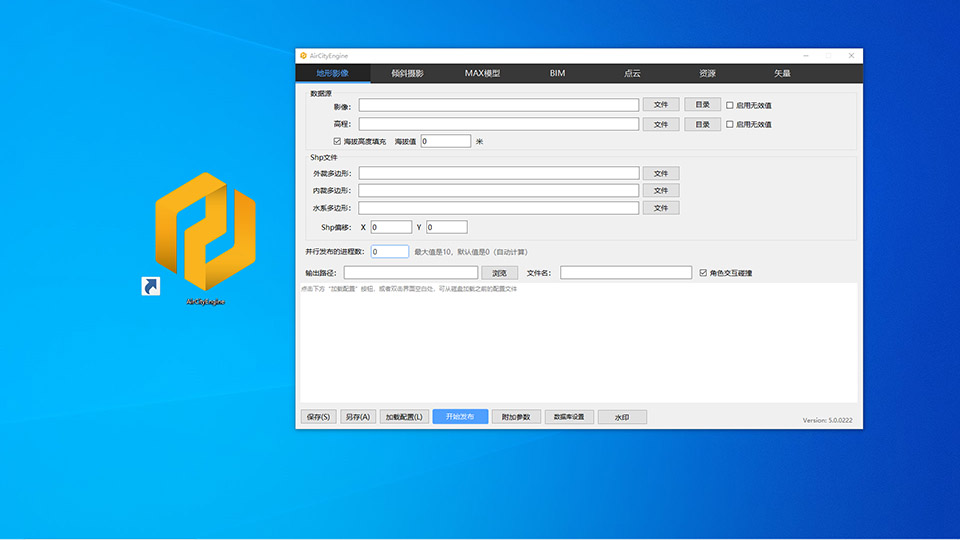Click the 水印 button

[x=622, y=417]
